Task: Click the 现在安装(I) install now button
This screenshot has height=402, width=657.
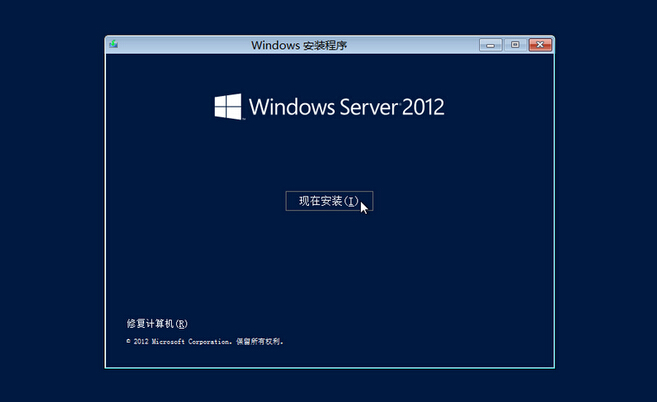Action: tap(329, 201)
